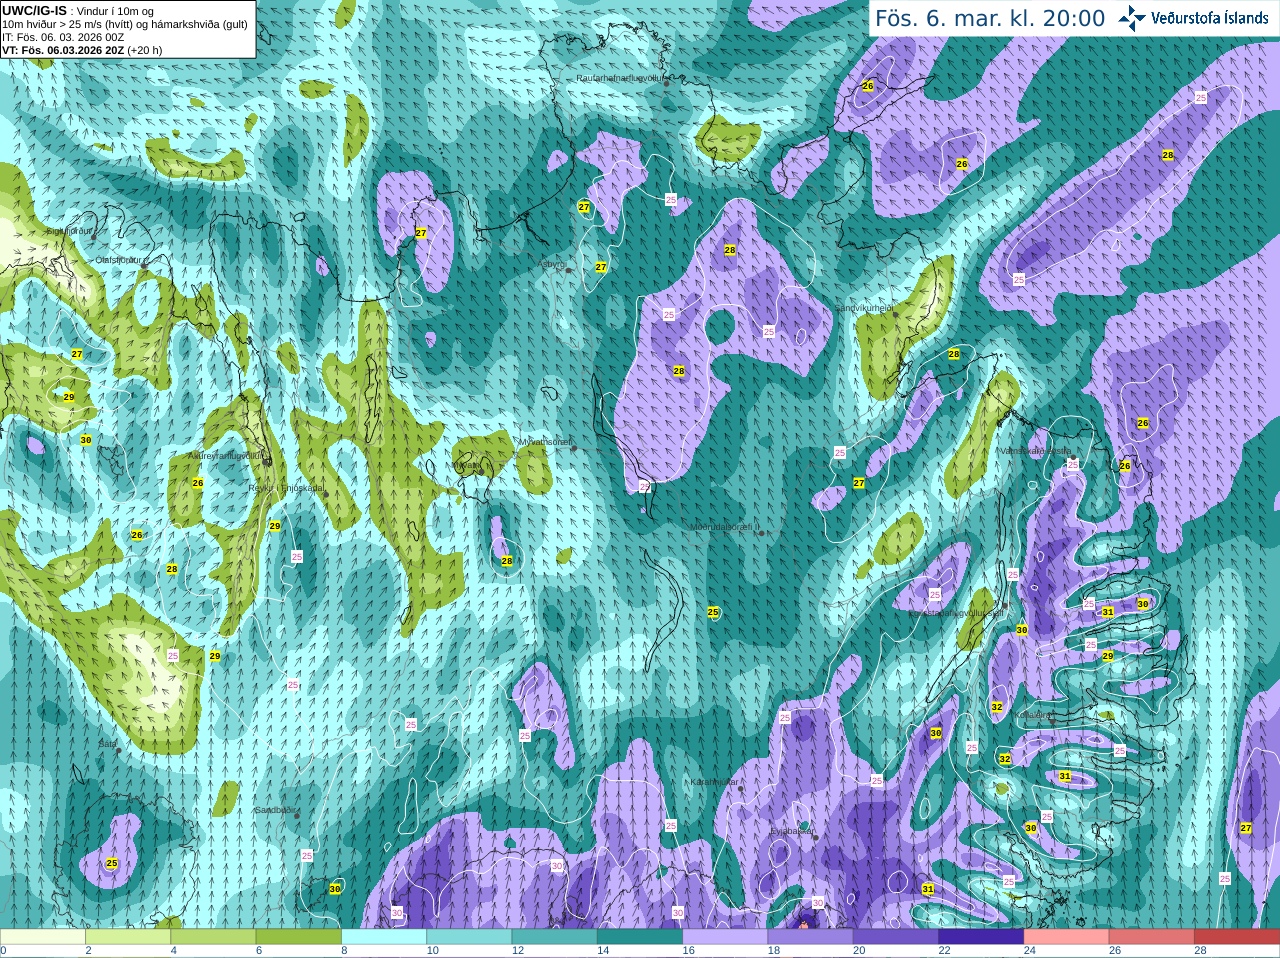Click the Ásbyrgi station label
The width and height of the screenshot is (1280, 958).
point(552,264)
